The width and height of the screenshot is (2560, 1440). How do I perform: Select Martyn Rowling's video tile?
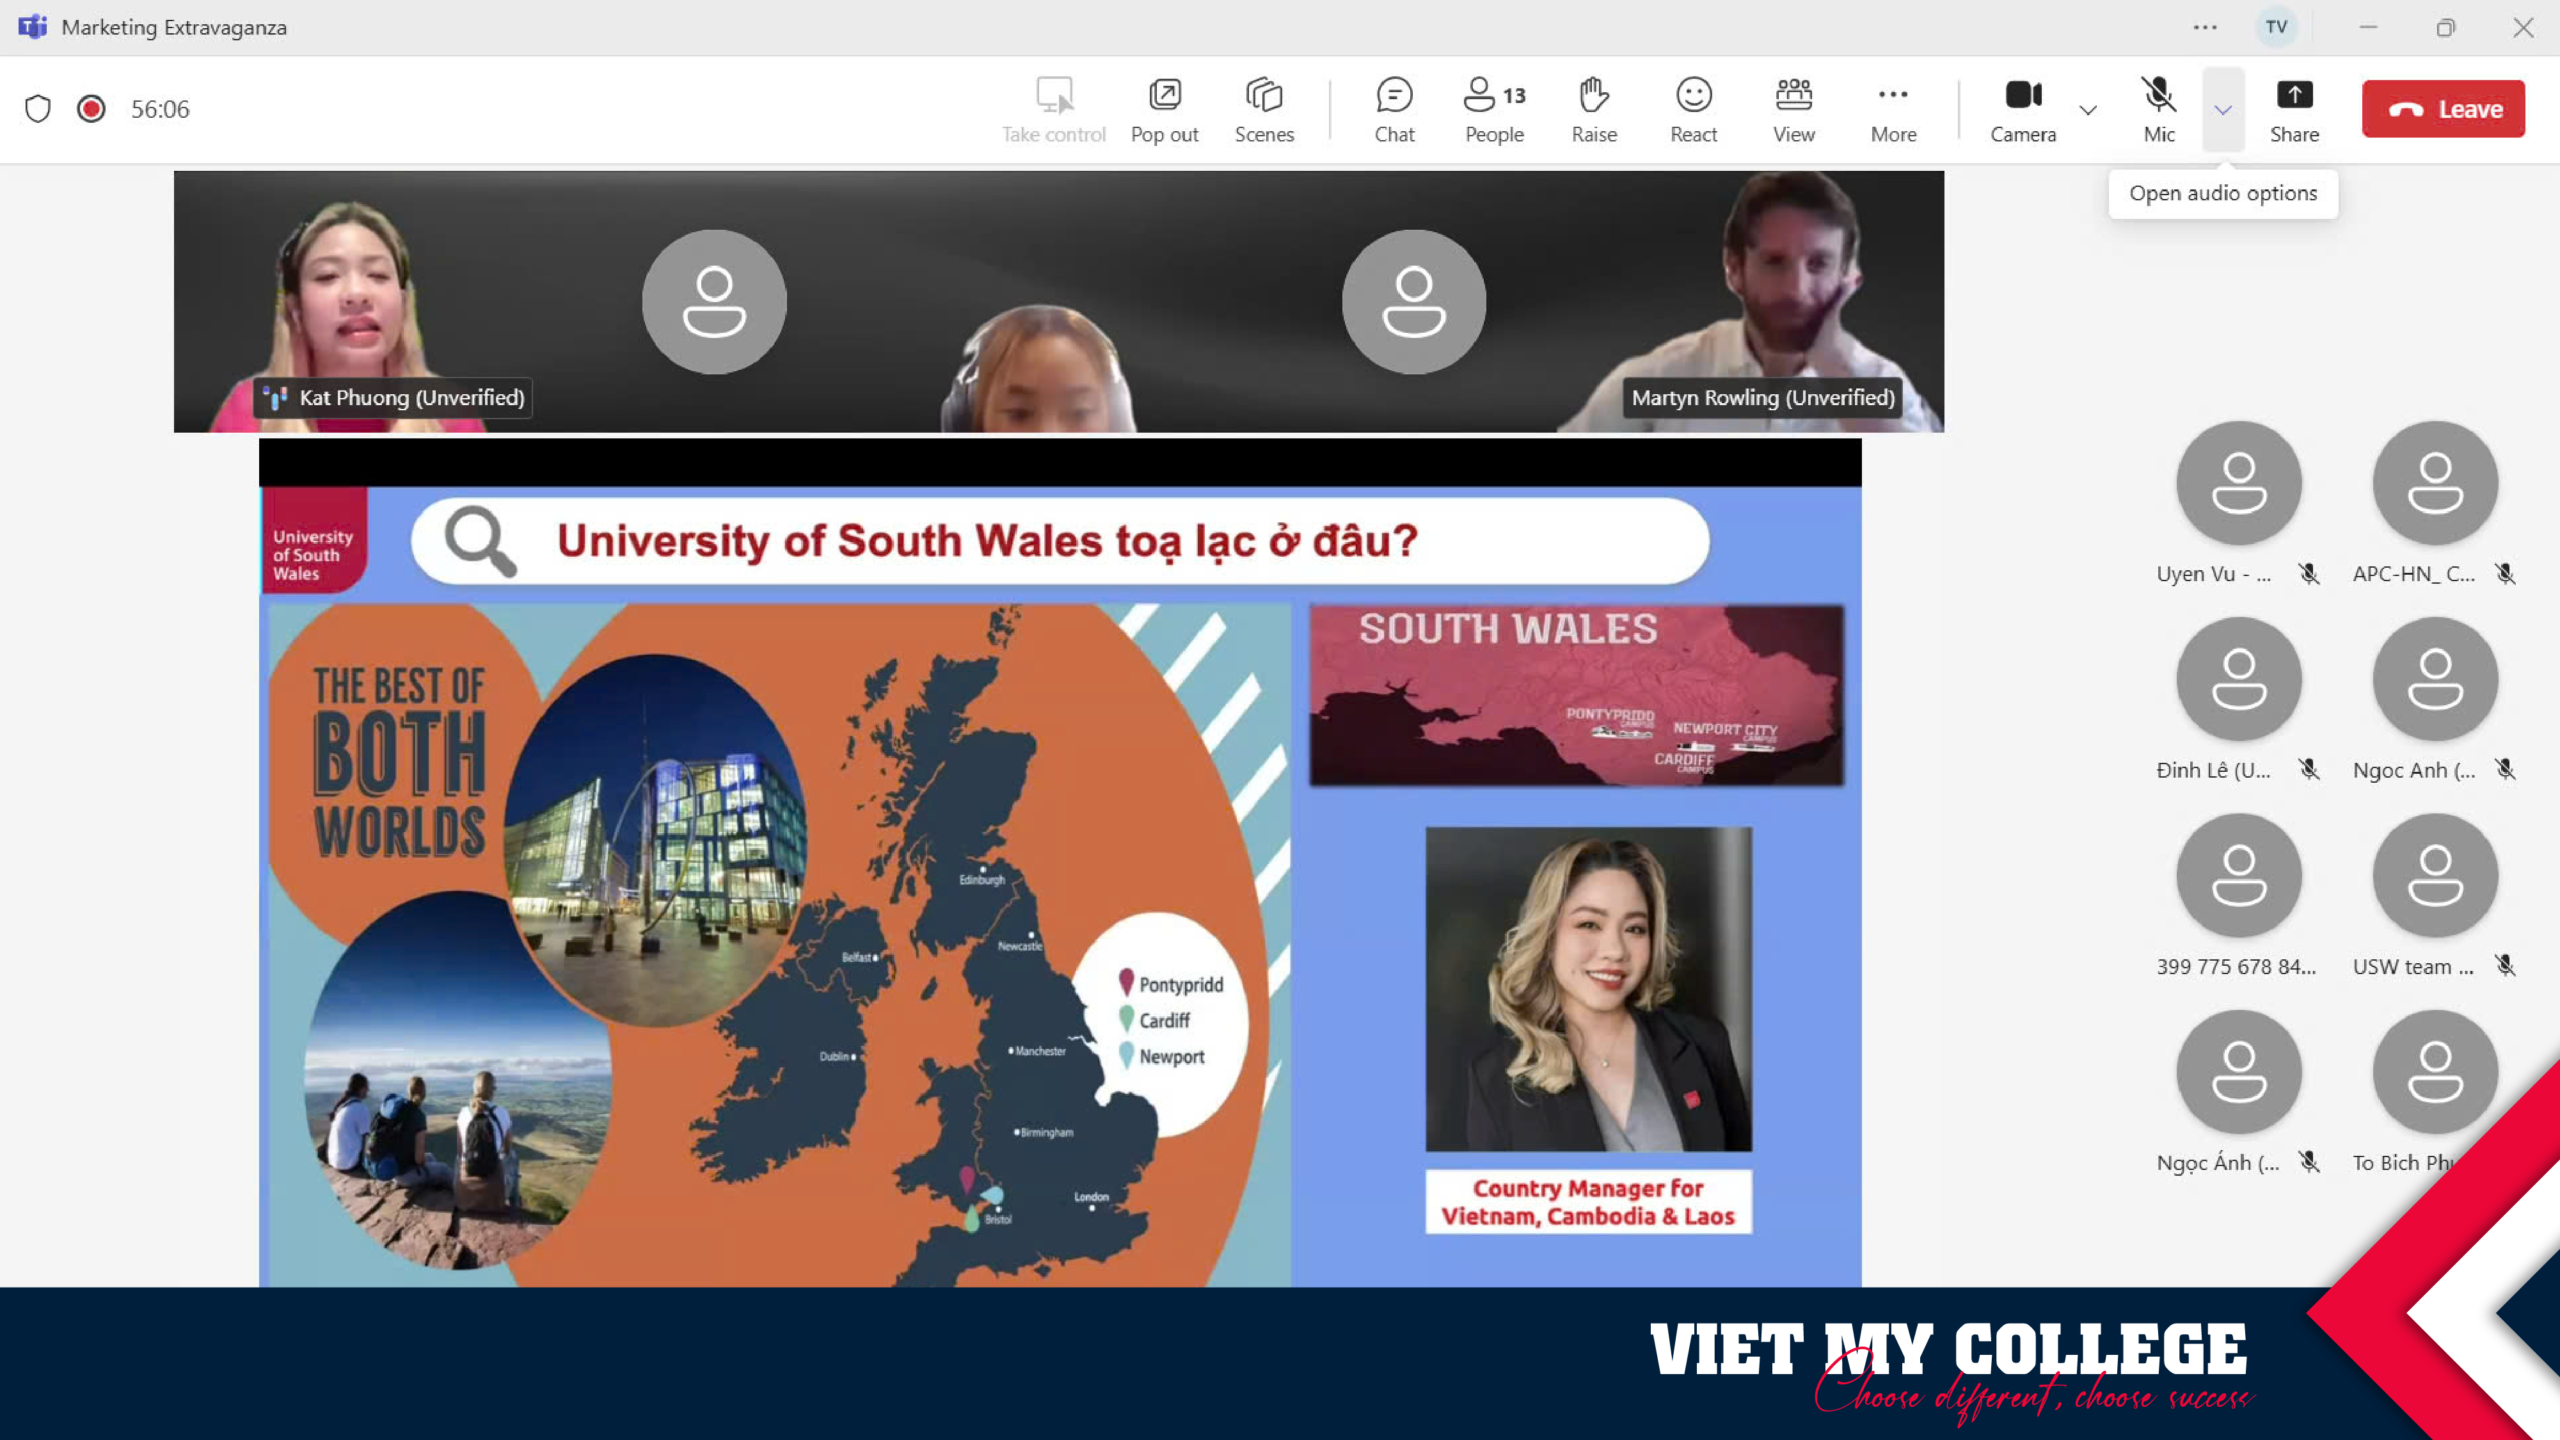(1760, 301)
